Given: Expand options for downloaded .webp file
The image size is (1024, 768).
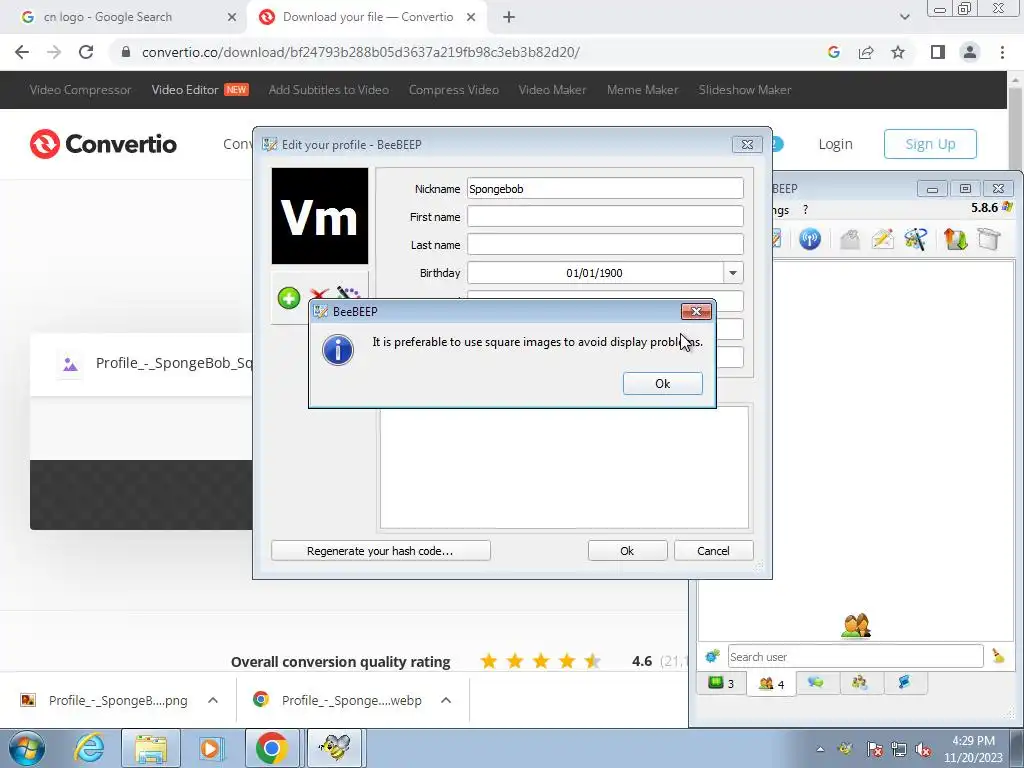Looking at the screenshot, I should click(x=446, y=700).
